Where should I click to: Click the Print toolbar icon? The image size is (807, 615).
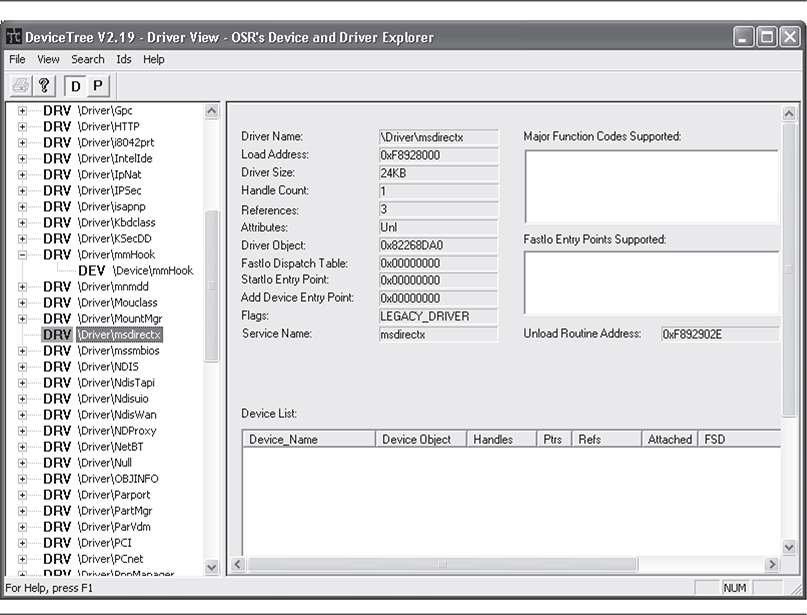(x=22, y=86)
